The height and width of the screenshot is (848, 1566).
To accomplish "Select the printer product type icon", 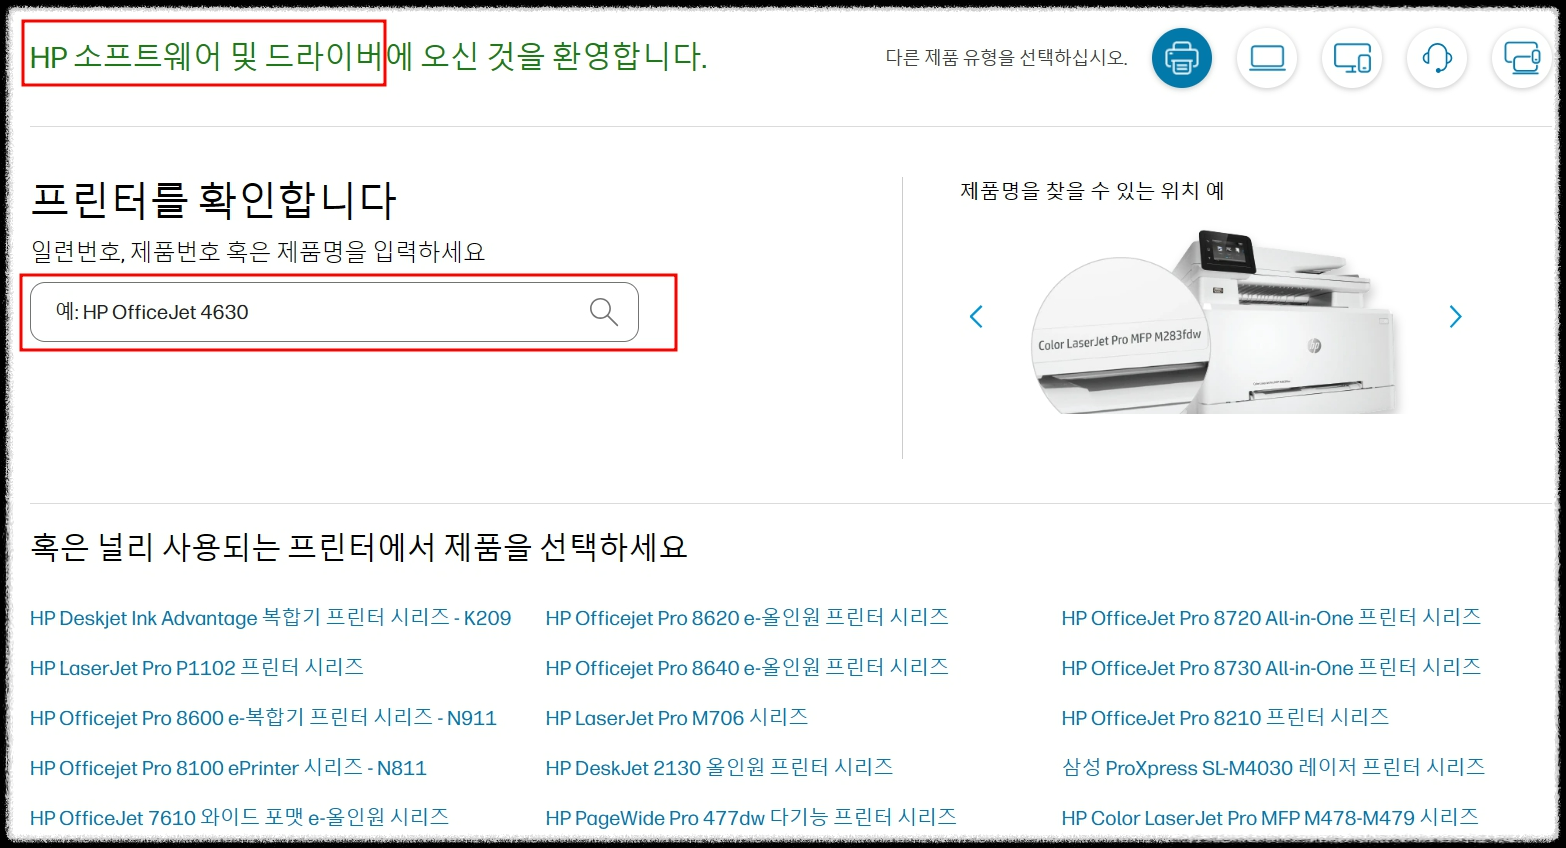I will coord(1181,57).
